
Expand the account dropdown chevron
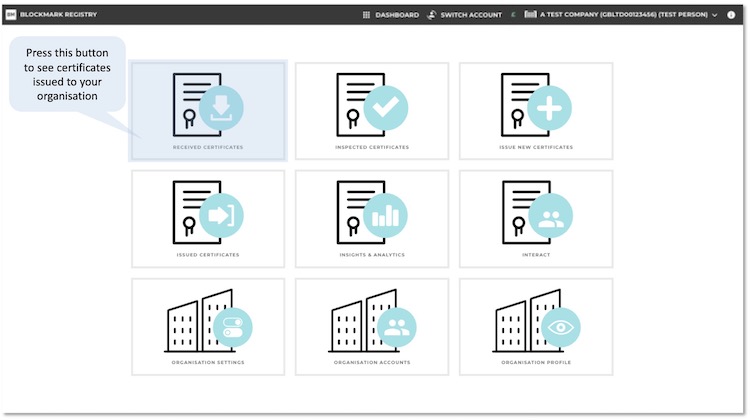point(715,15)
